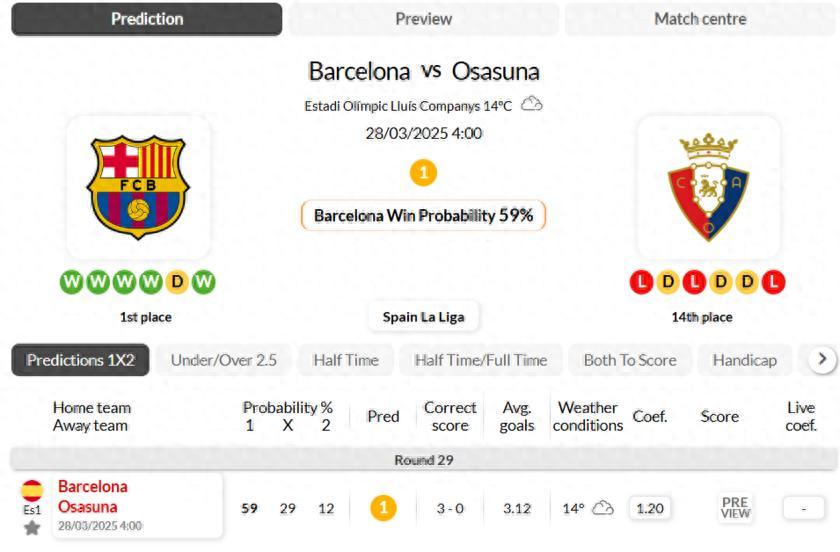The image size is (840, 552).
Task: Select the Under/Over 2.5 tab
Action: click(224, 360)
